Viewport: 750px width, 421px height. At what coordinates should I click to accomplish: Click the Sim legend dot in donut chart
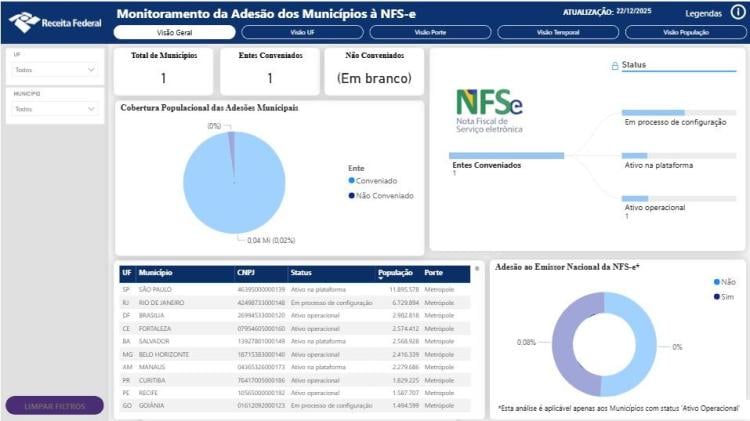point(717,297)
